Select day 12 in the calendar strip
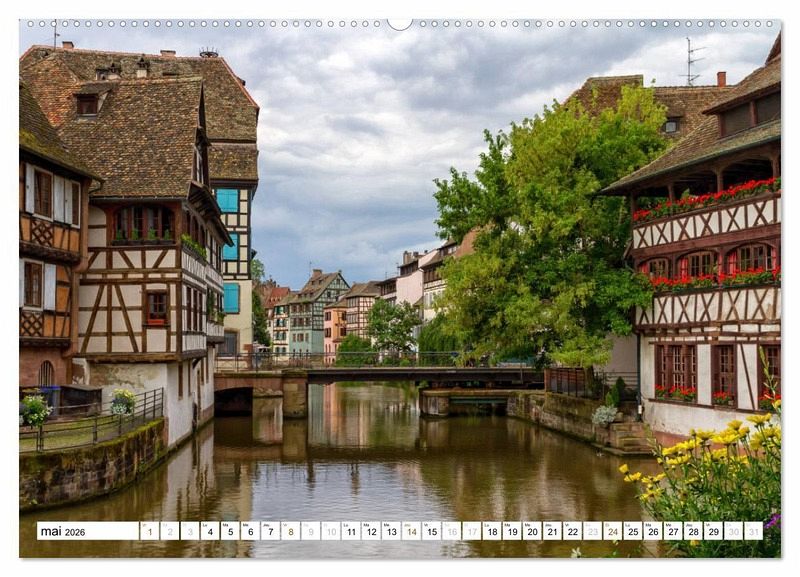Image resolution: width=800 pixels, height=577 pixels. tap(371, 531)
